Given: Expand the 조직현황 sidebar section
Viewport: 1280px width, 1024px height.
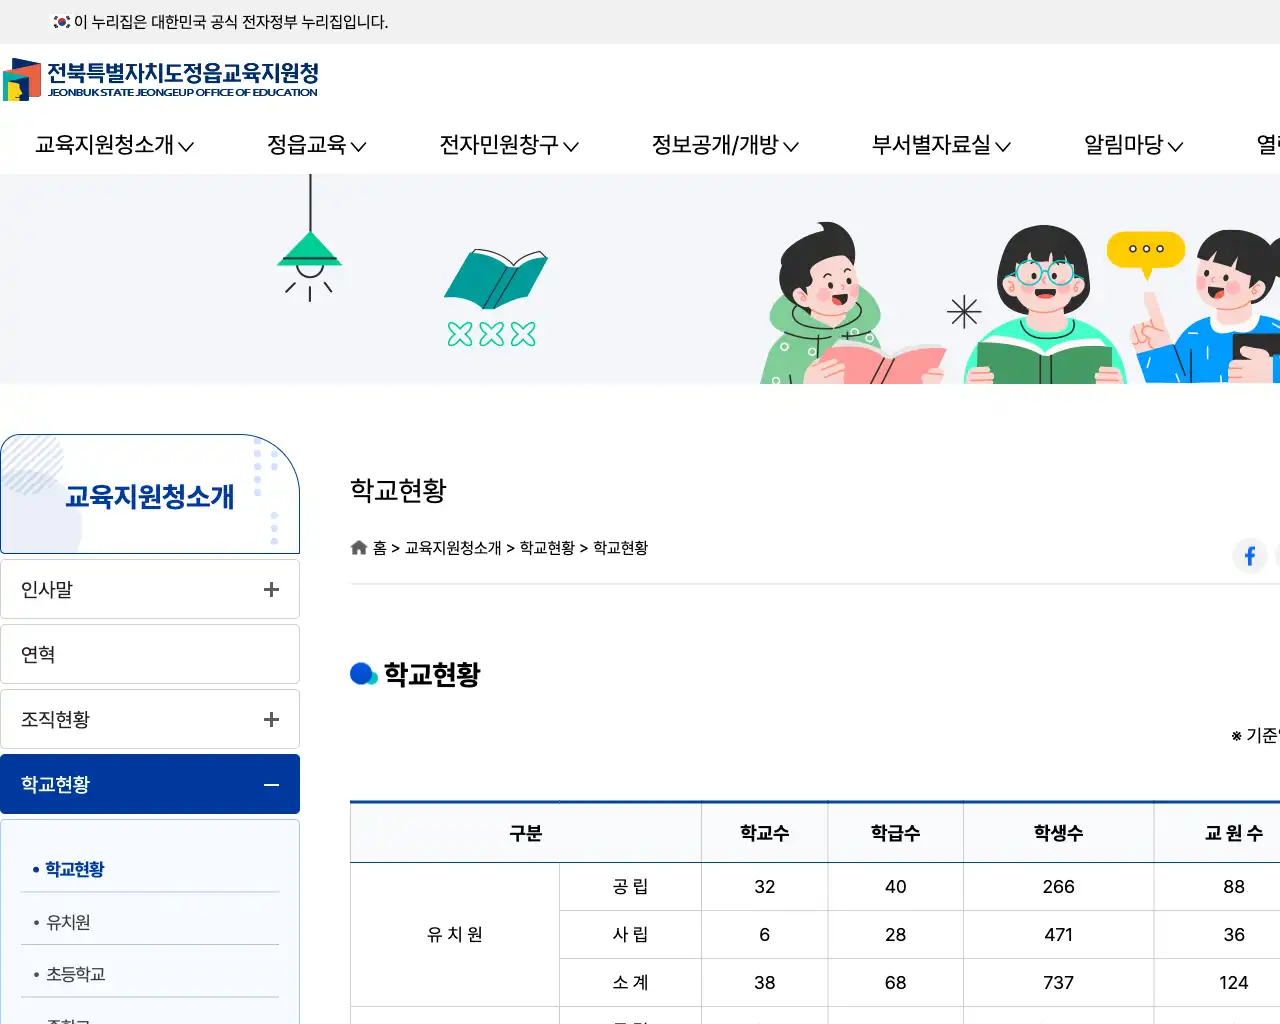Looking at the screenshot, I should [x=270, y=719].
